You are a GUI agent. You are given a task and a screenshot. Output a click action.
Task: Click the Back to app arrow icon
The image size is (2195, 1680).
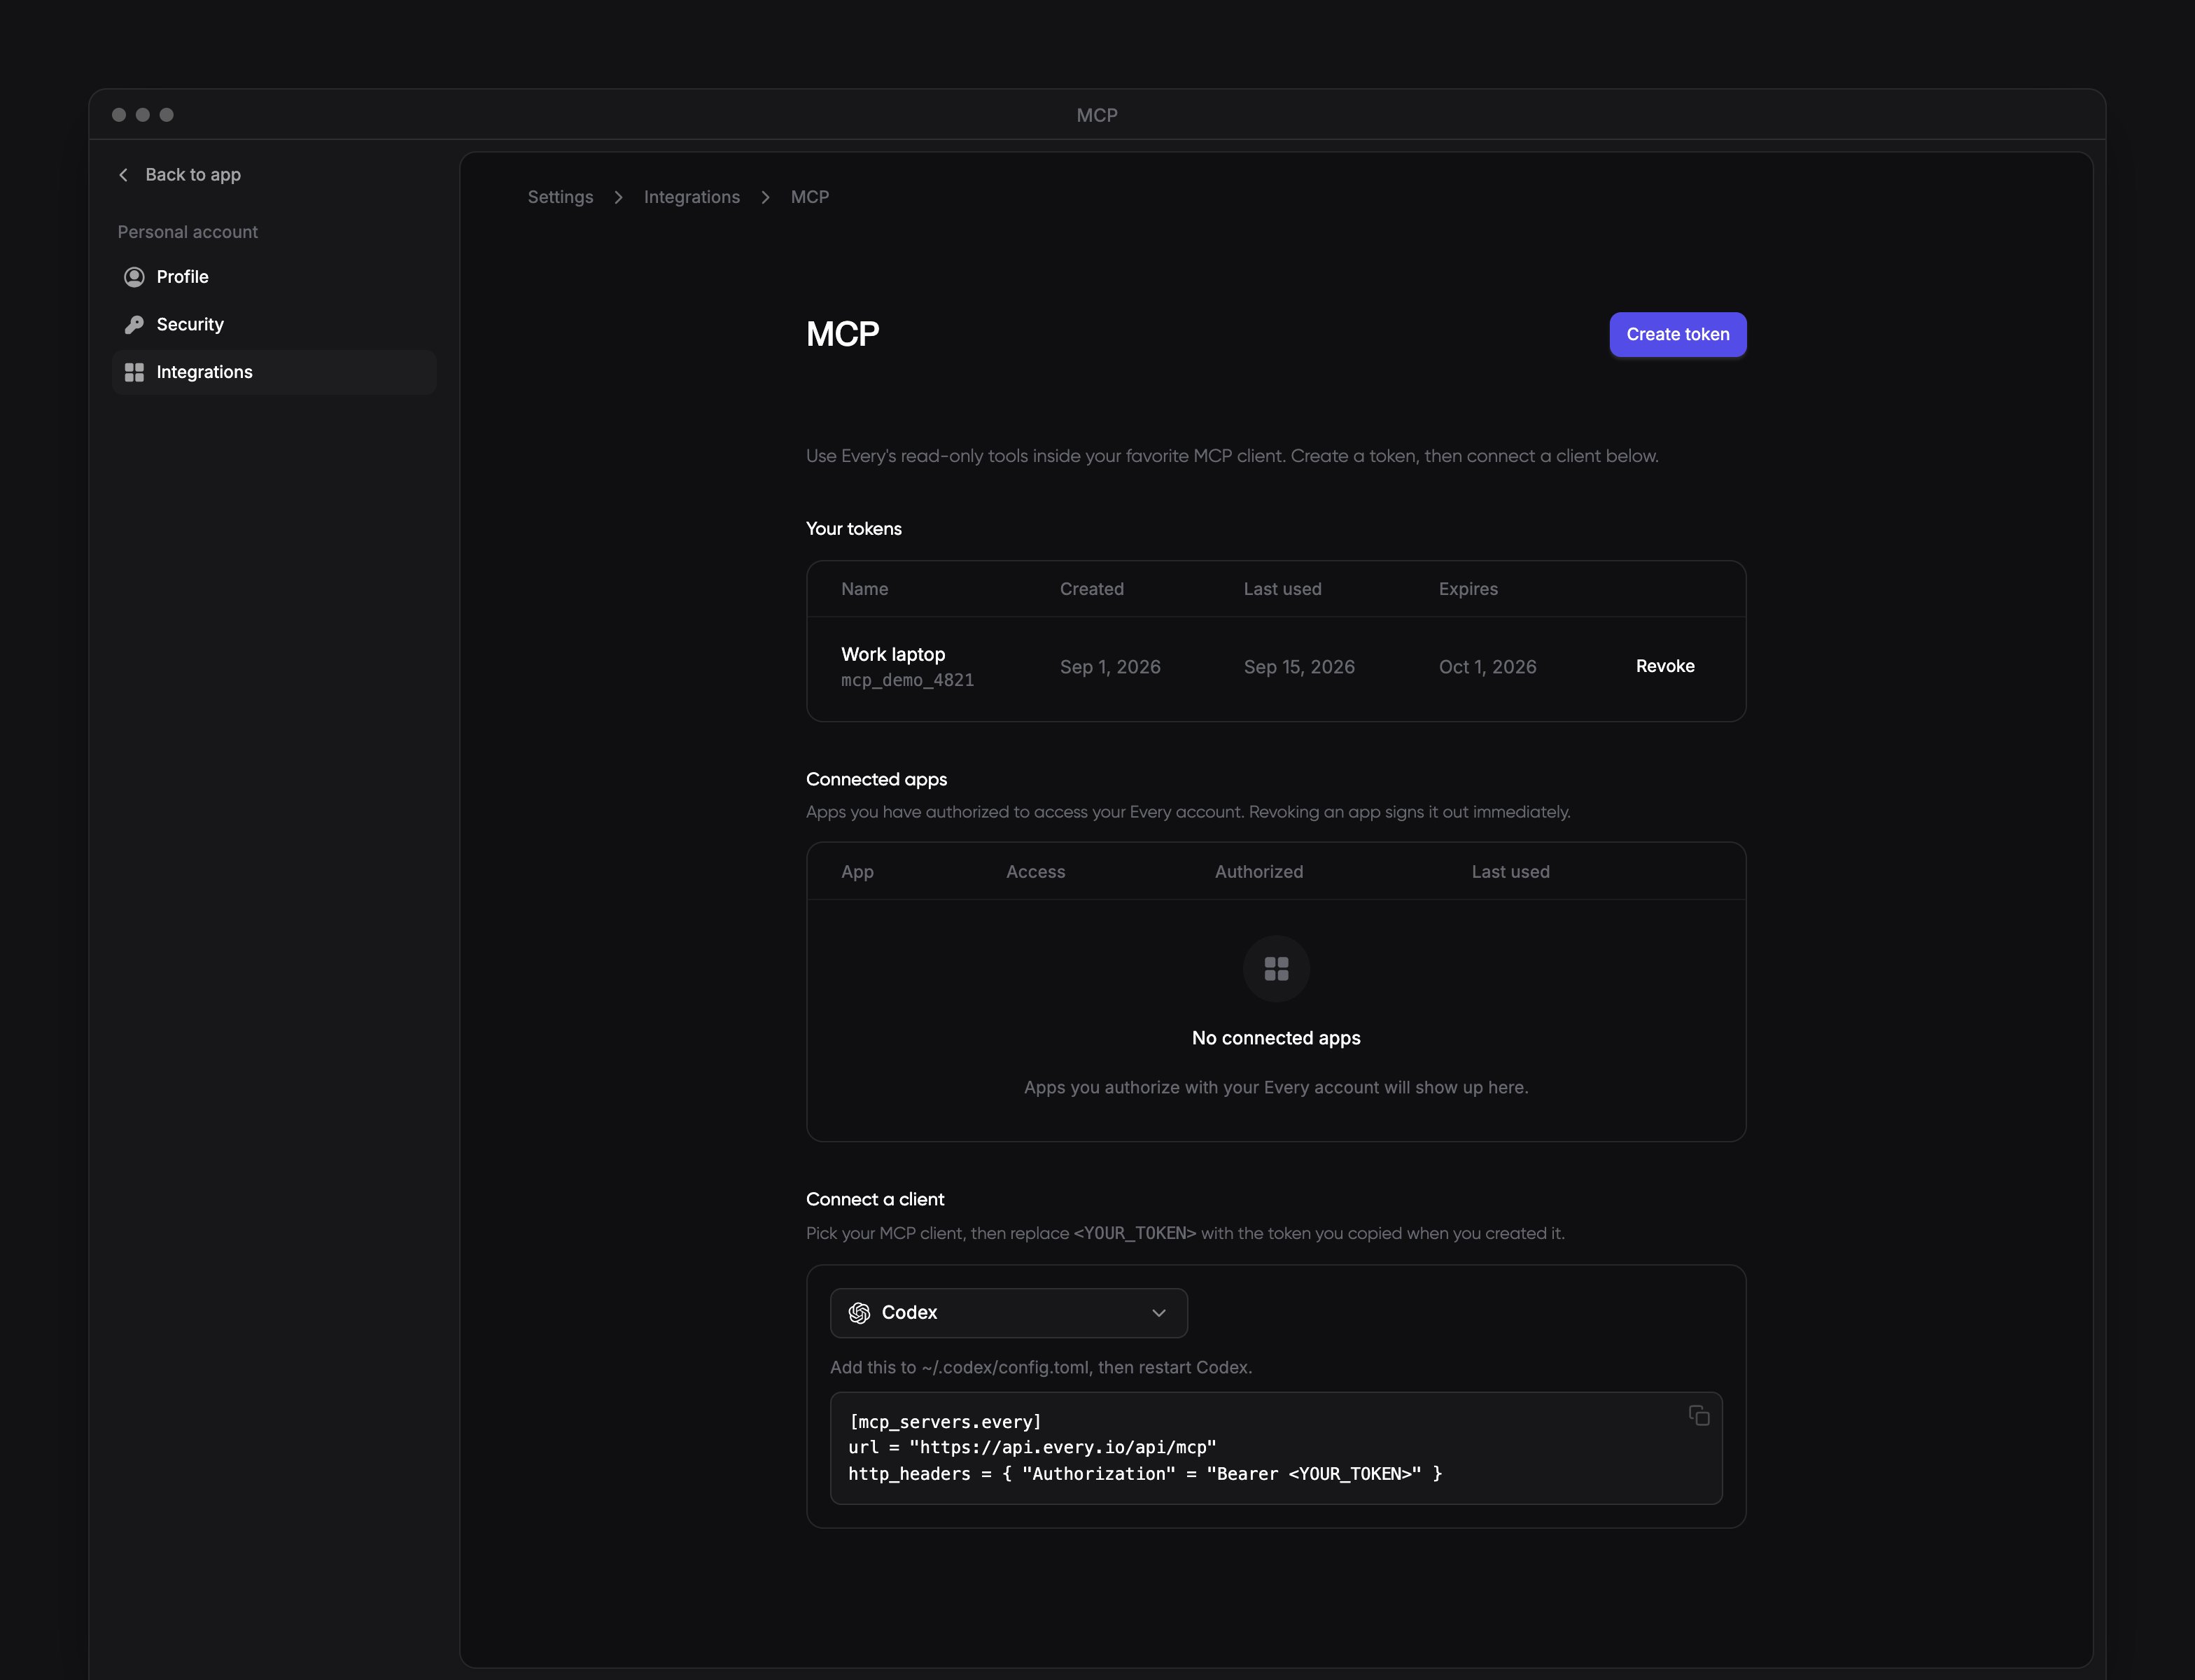[x=123, y=175]
